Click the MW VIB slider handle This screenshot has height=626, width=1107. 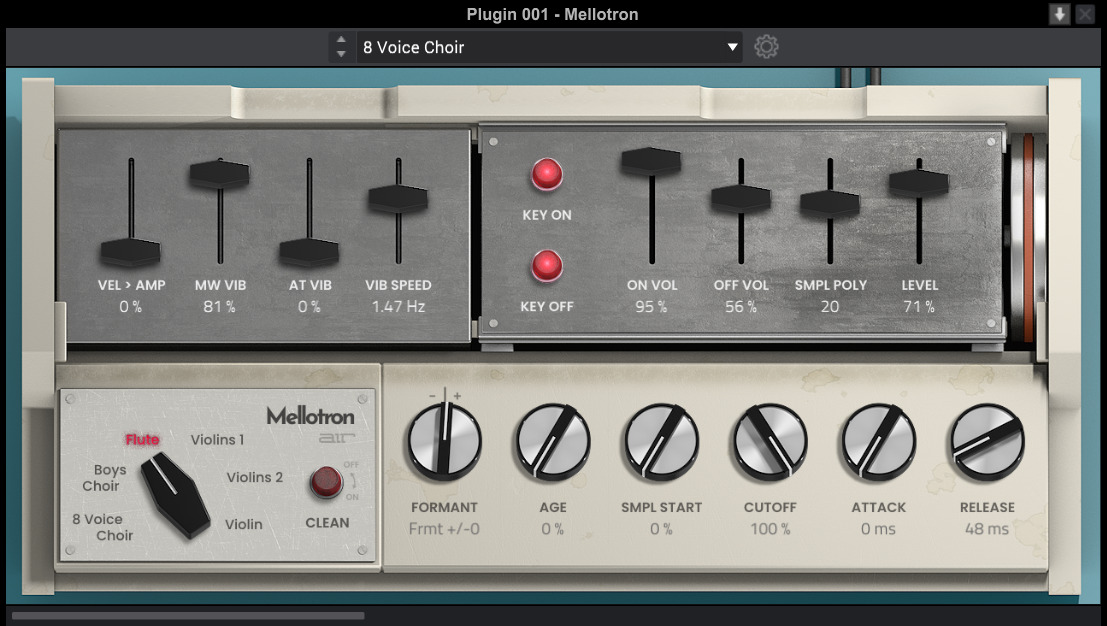pyautogui.click(x=220, y=174)
